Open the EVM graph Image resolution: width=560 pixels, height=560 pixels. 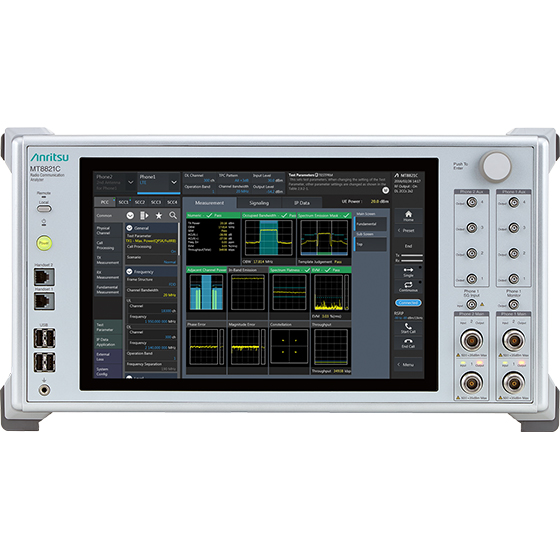pyautogui.click(x=331, y=293)
